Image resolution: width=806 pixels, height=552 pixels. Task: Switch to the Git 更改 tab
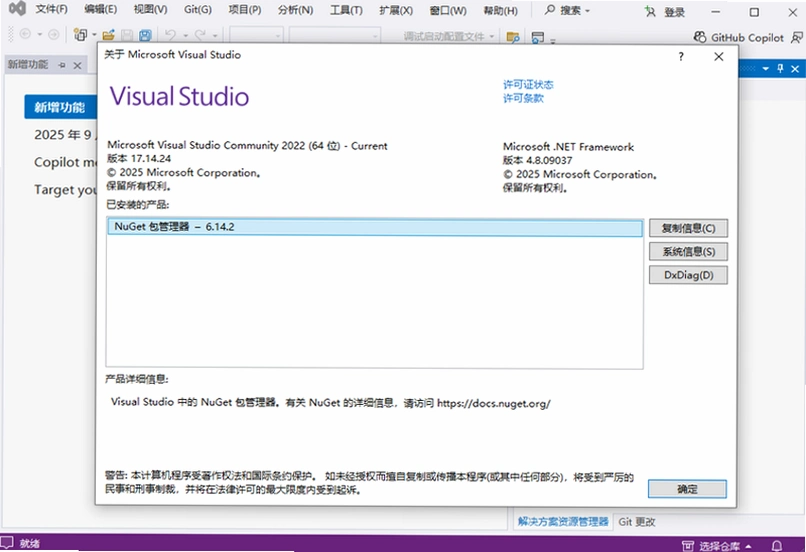(637, 522)
